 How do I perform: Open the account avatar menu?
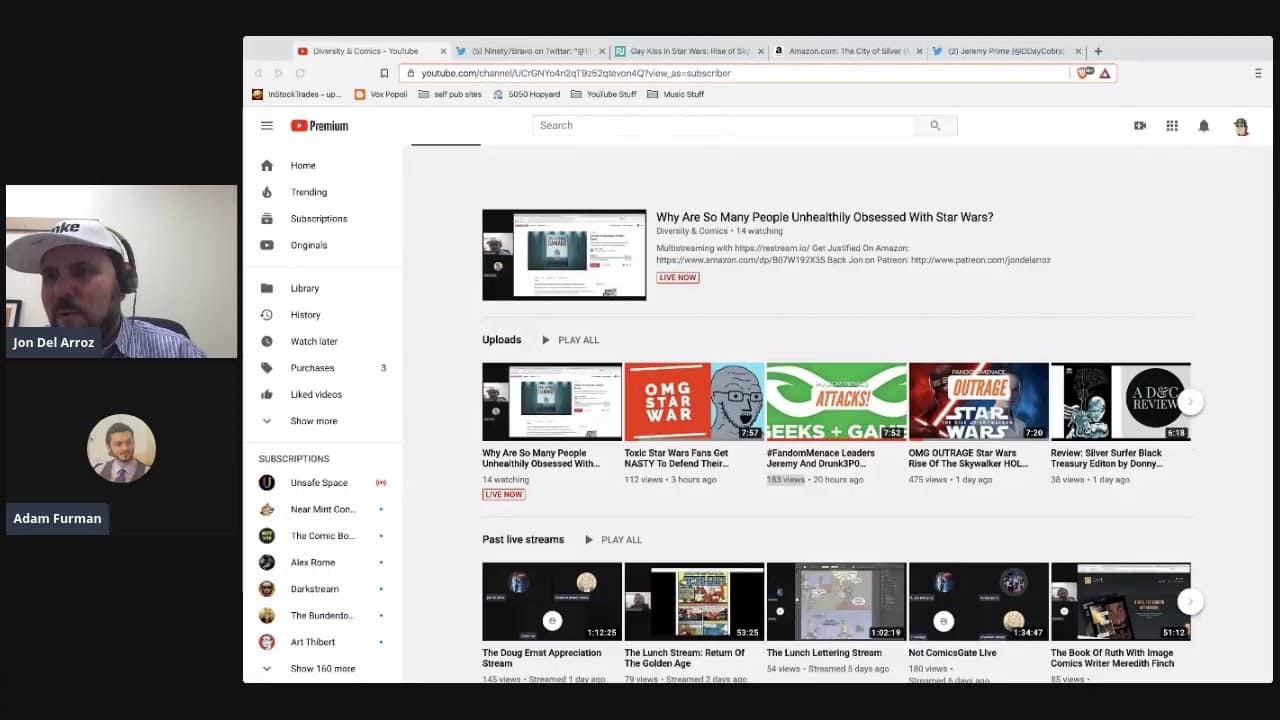1241,126
